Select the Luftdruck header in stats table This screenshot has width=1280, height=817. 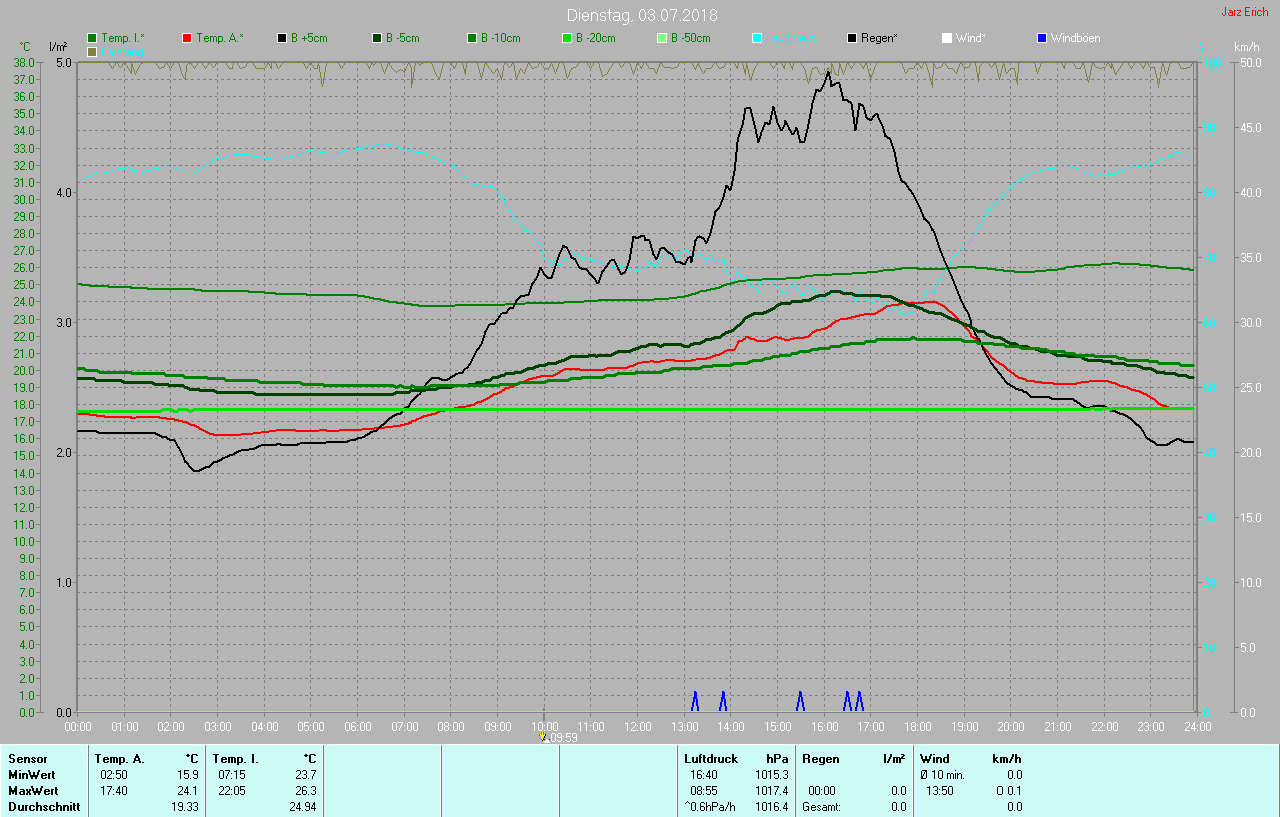710,759
